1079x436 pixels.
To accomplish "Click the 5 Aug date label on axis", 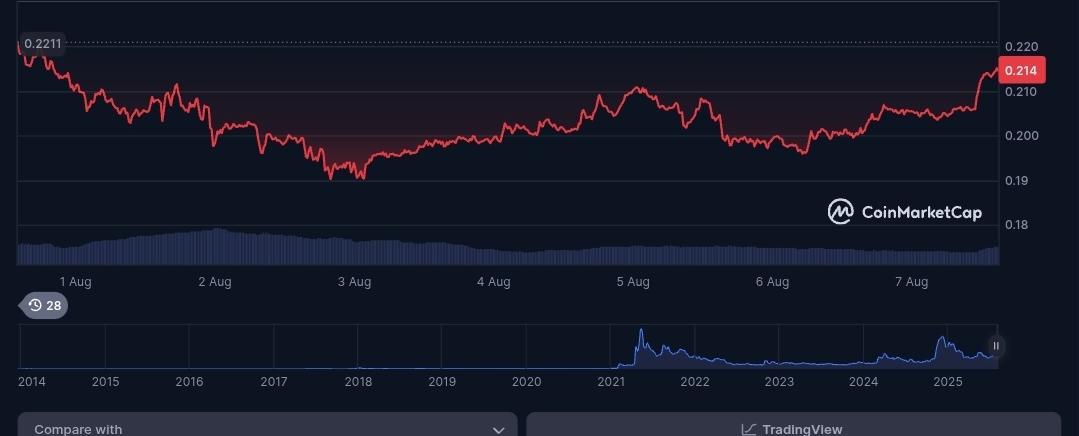I will 633,282.
